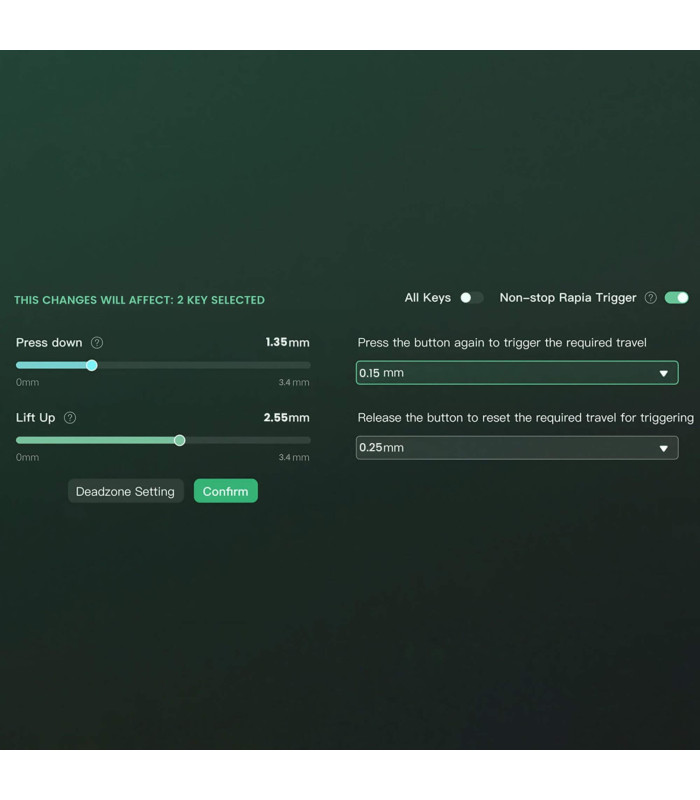Click the help icon beside Lift Up
Viewport: 700px width, 800px height.
(70, 418)
